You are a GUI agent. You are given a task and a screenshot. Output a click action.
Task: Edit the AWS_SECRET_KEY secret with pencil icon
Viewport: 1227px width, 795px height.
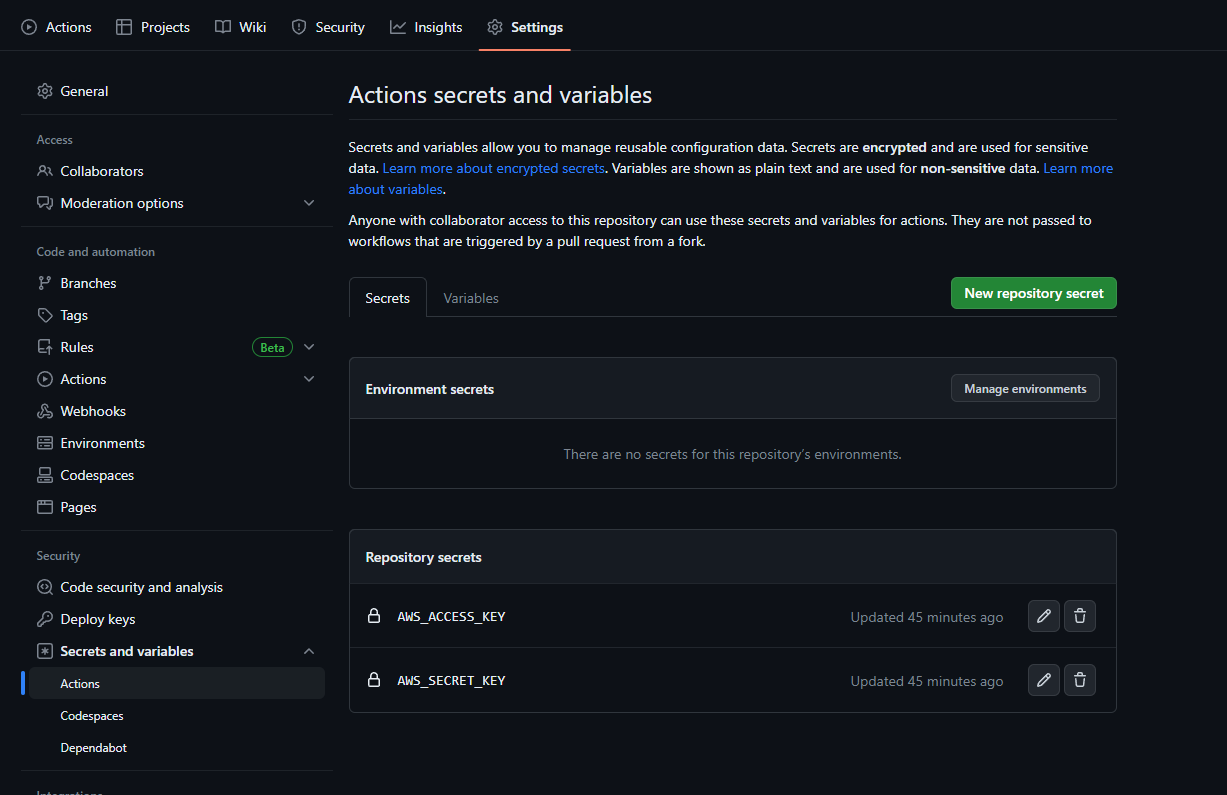tap(1044, 681)
